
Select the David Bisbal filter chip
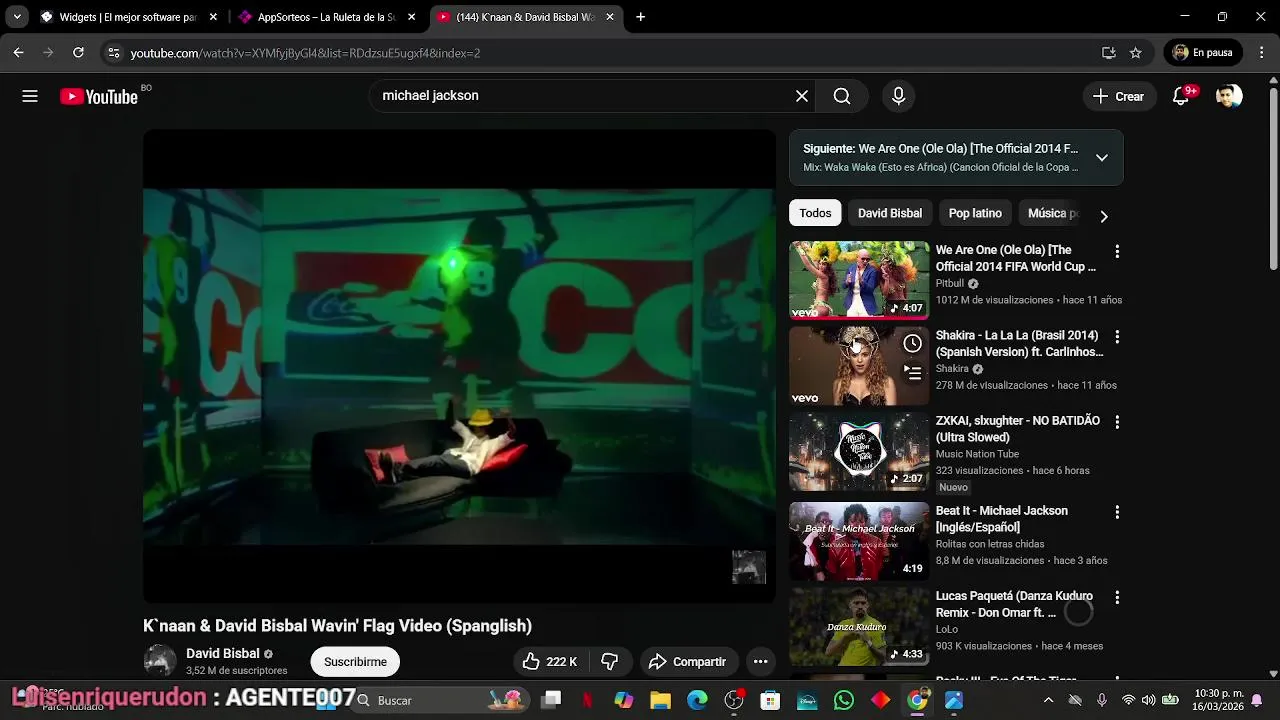pyautogui.click(x=890, y=213)
